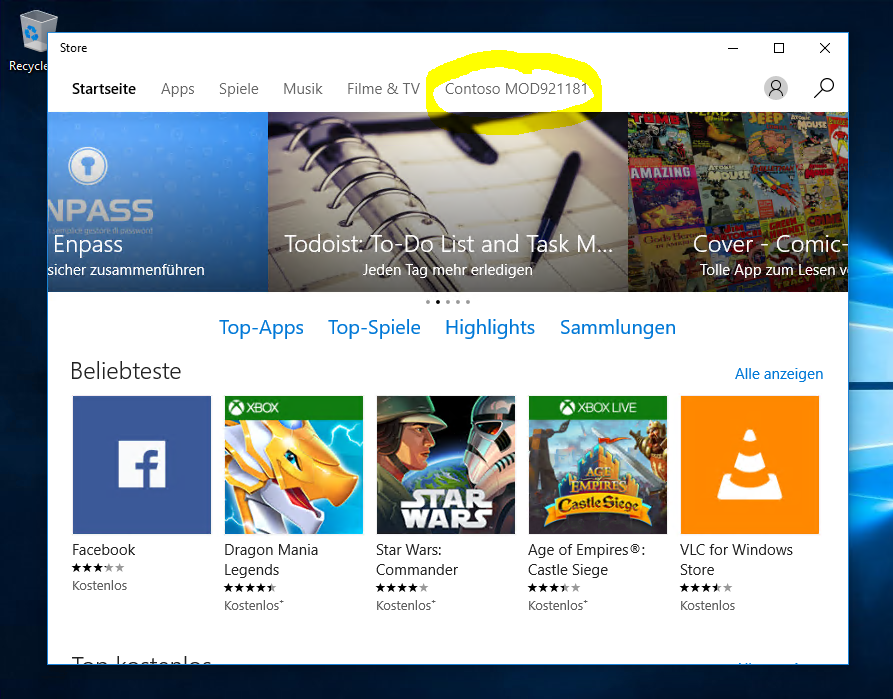This screenshot has width=893, height=699.
Task: Open the user account icon
Action: point(776,88)
